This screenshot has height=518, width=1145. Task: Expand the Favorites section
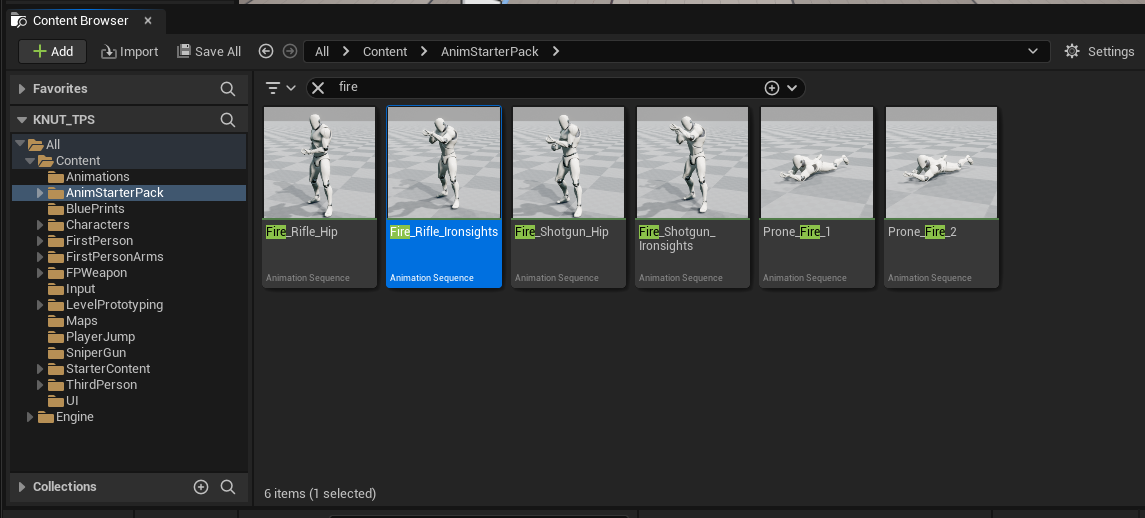(22, 88)
